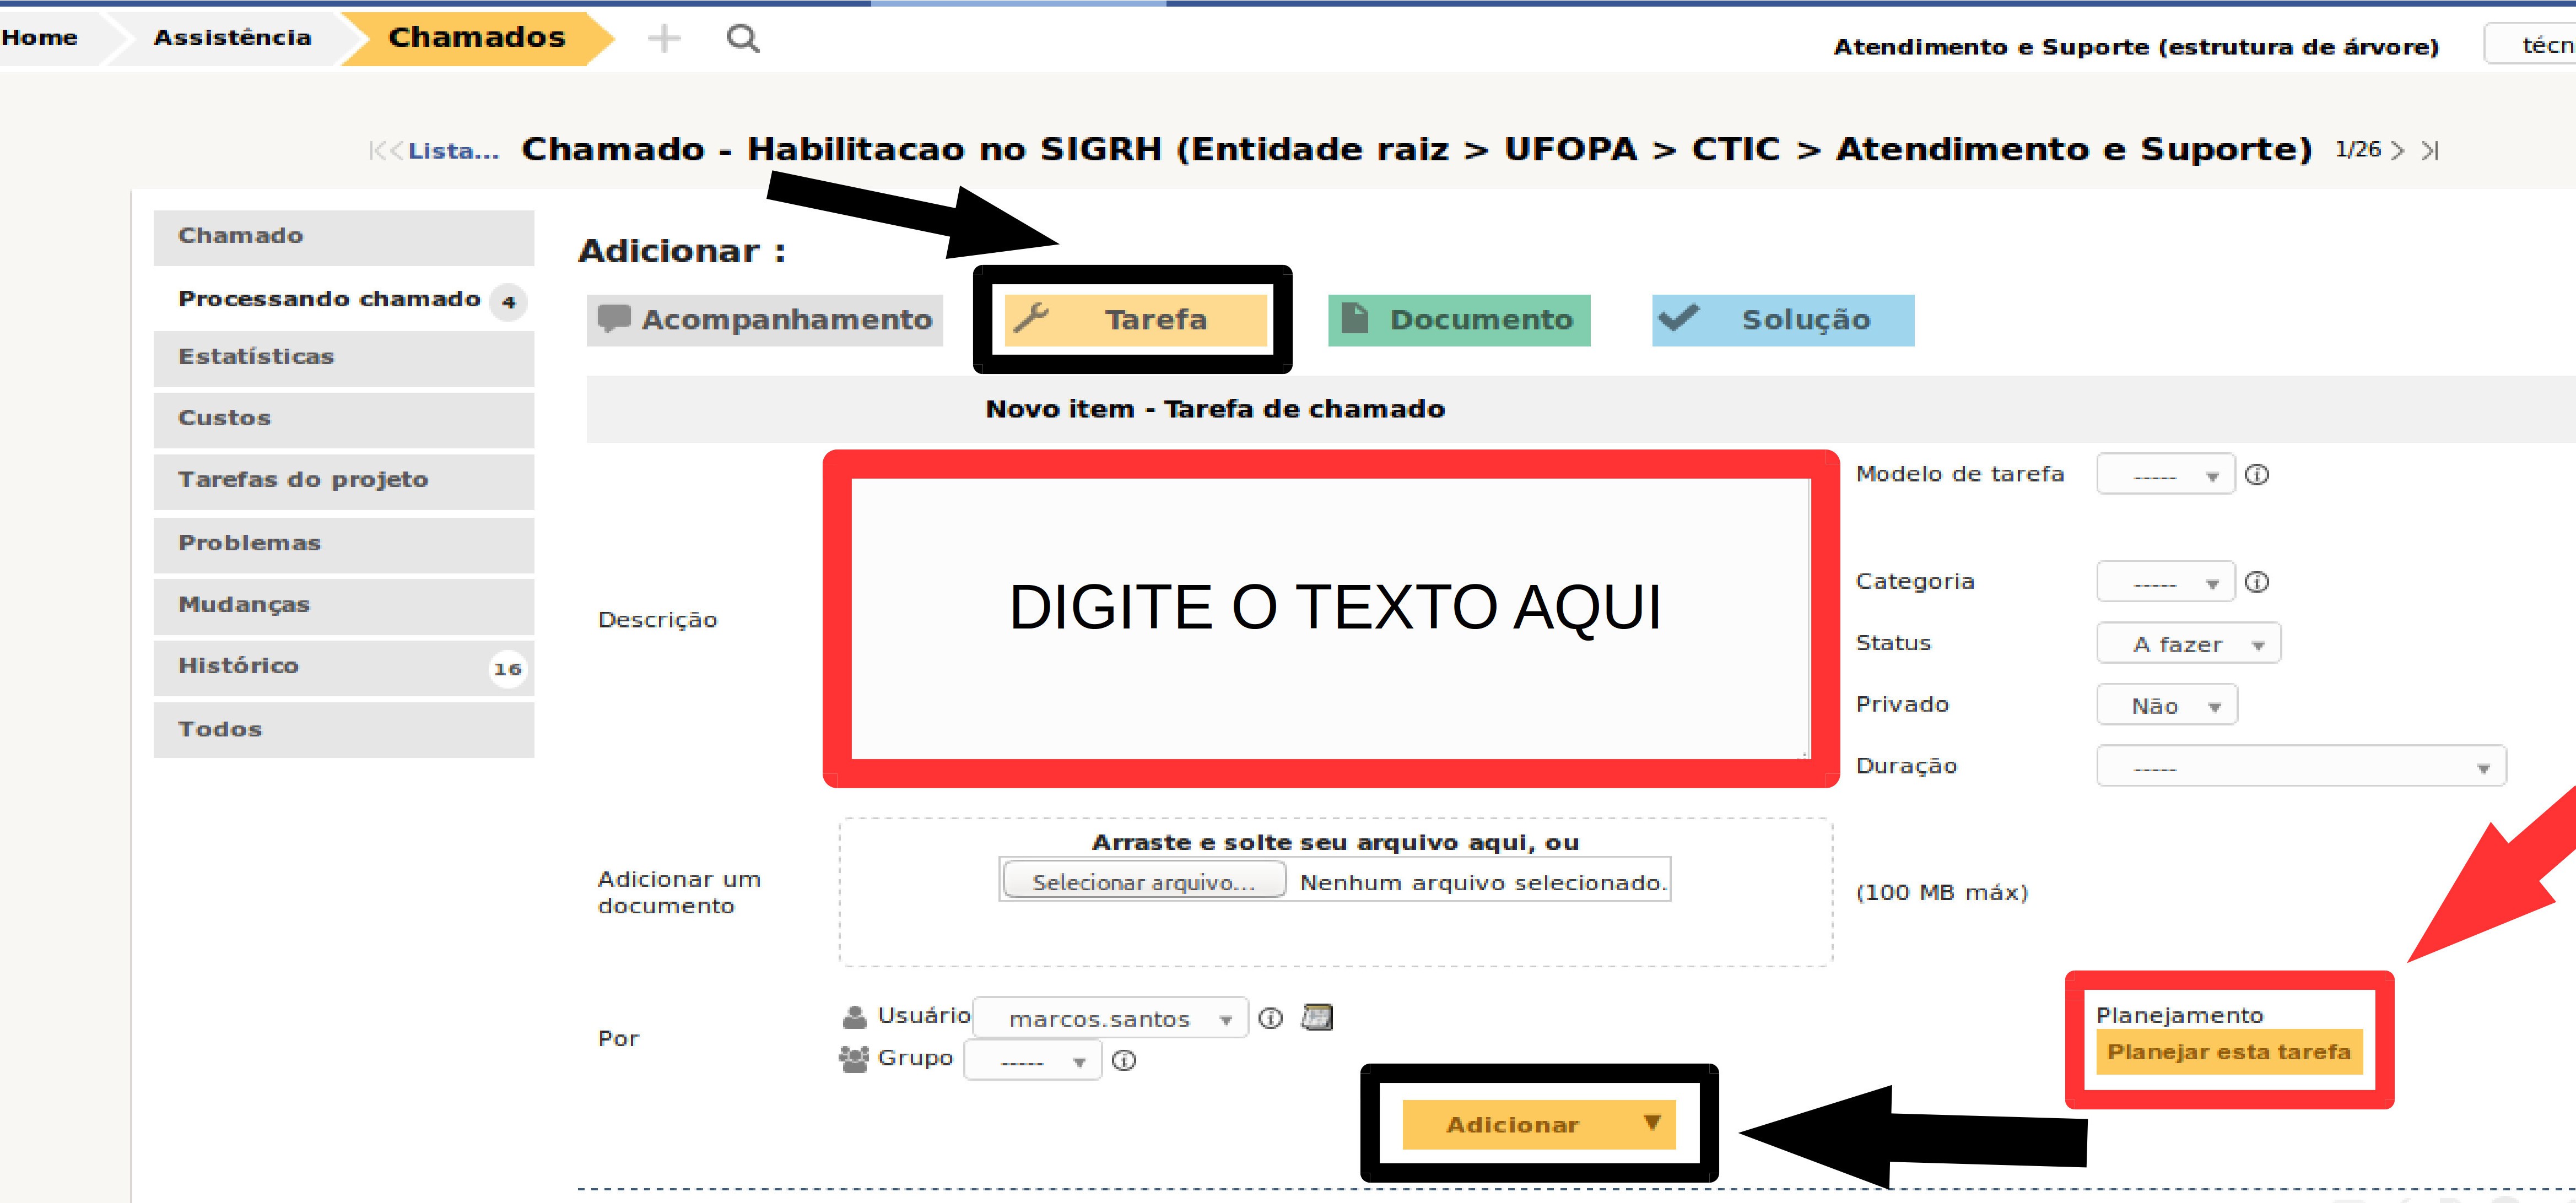Viewport: 2576px width, 1203px height.
Task: Click info icon beside Categoria dropdown
Action: [2257, 582]
